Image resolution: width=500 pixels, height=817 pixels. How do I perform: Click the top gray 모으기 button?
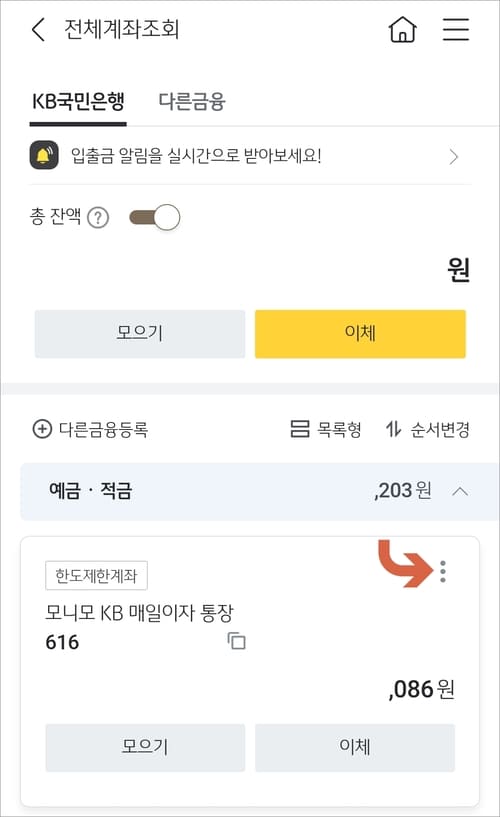pyautogui.click(x=140, y=333)
